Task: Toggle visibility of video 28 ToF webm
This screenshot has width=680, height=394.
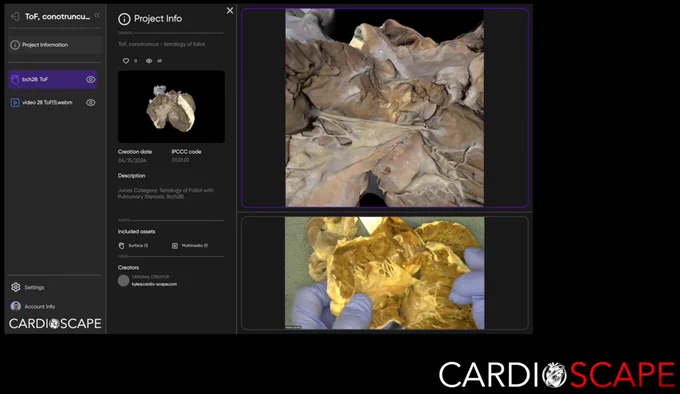Action: click(x=91, y=103)
